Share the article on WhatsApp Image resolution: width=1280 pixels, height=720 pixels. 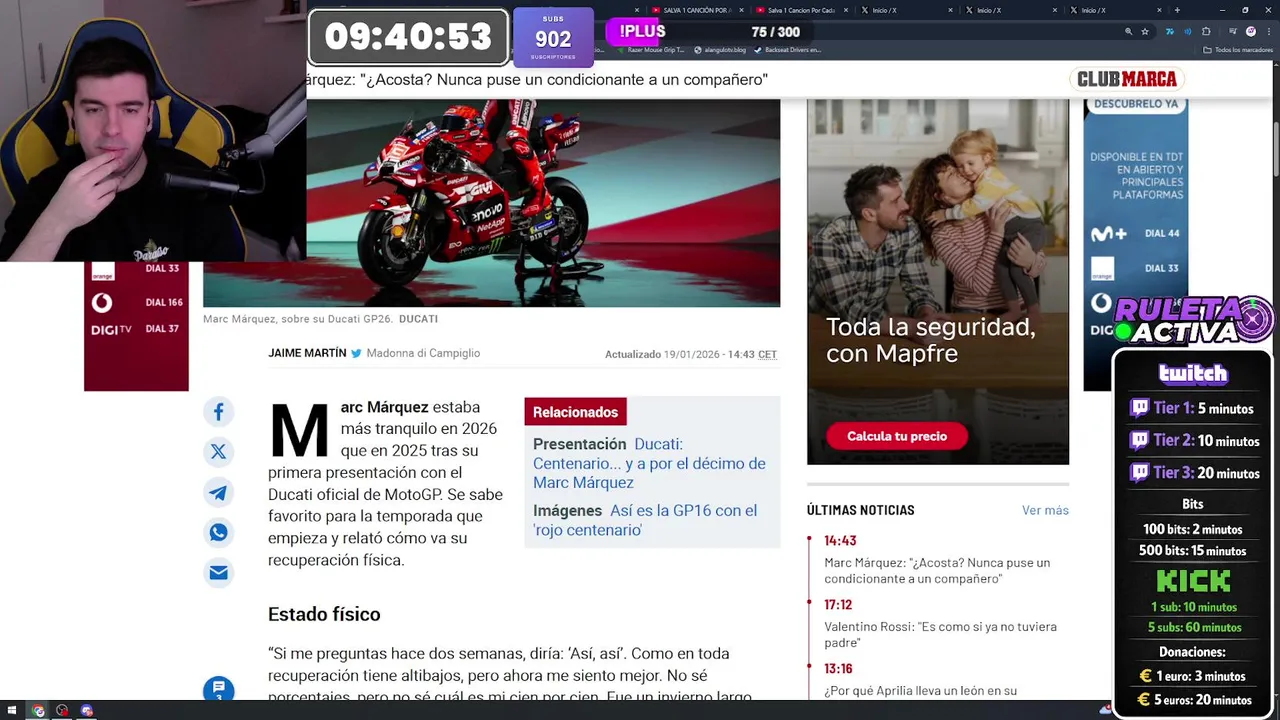[218, 532]
